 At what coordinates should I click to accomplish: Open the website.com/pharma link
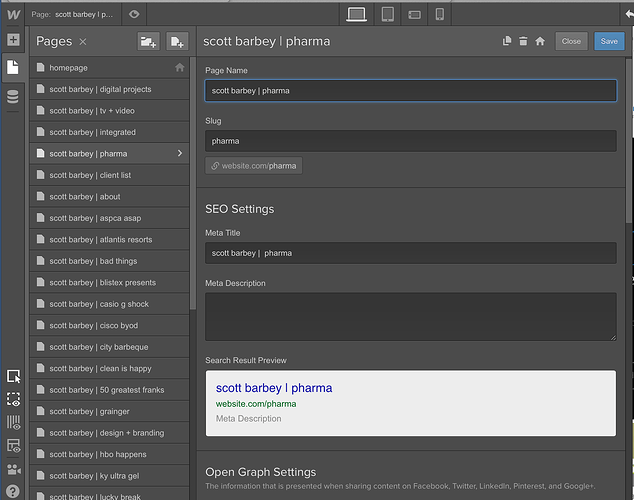pos(254,165)
